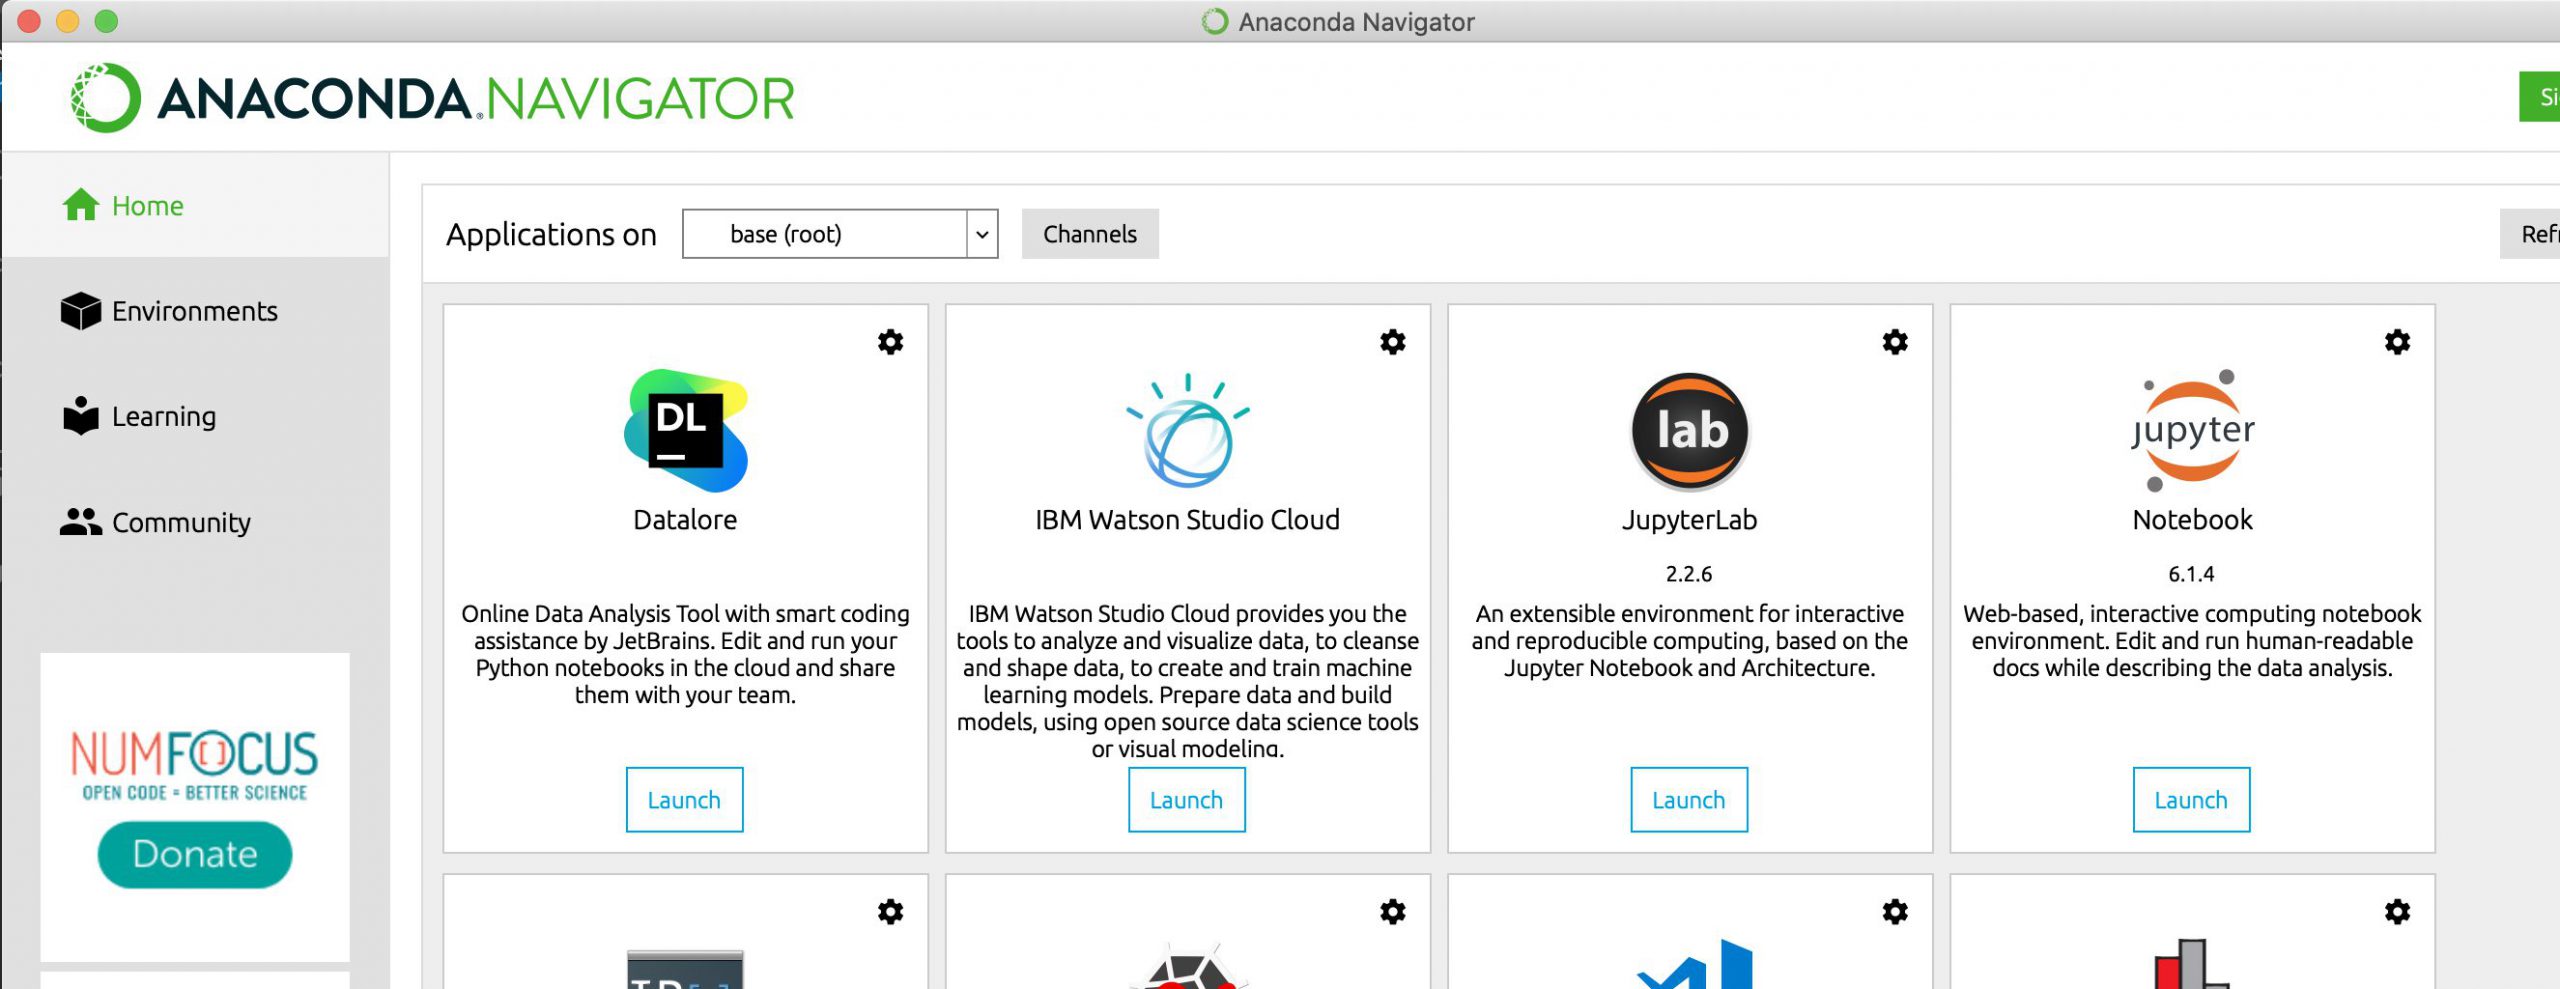Click the Refresh button

(x=2530, y=234)
